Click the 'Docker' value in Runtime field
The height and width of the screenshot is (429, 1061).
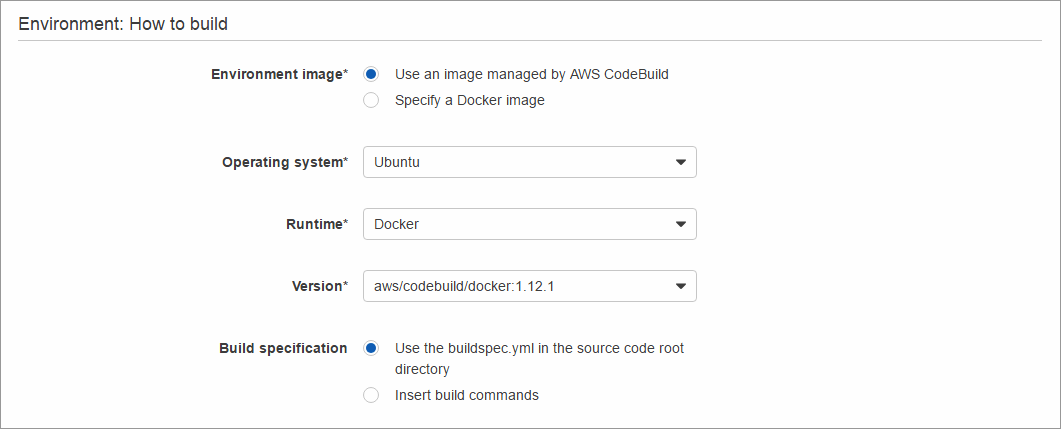click(396, 224)
